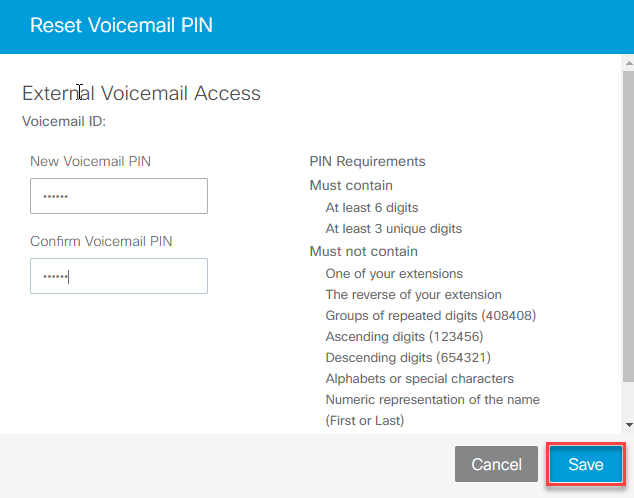
Task: Click the PIN Requirements heading
Action: [x=367, y=161]
